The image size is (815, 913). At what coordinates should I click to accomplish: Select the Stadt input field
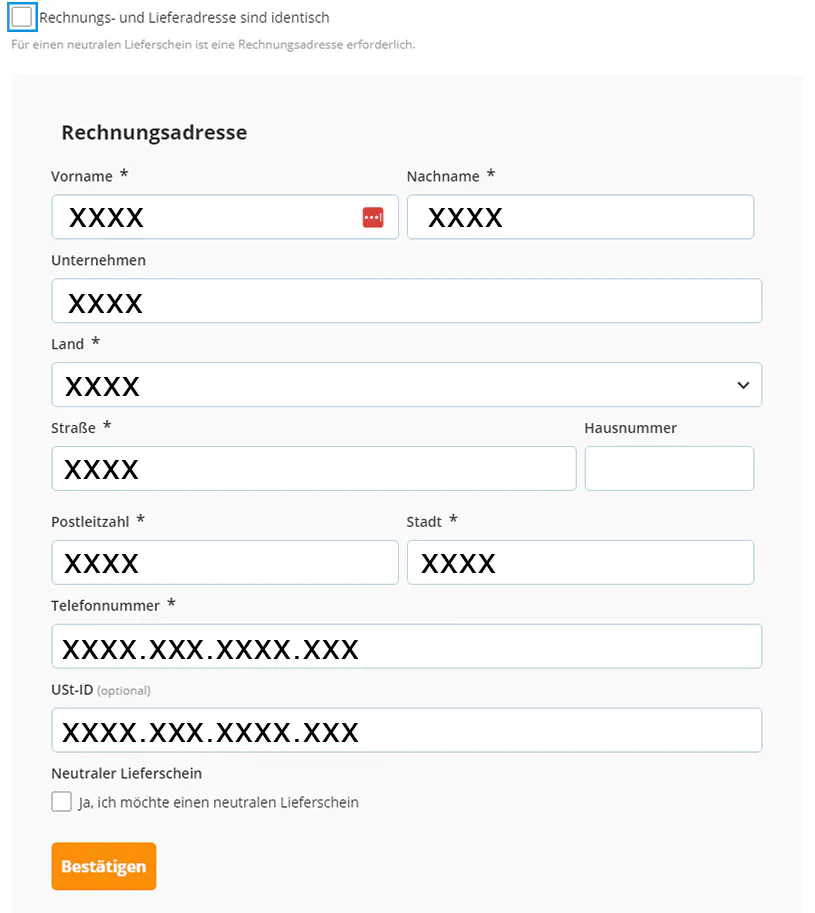580,563
